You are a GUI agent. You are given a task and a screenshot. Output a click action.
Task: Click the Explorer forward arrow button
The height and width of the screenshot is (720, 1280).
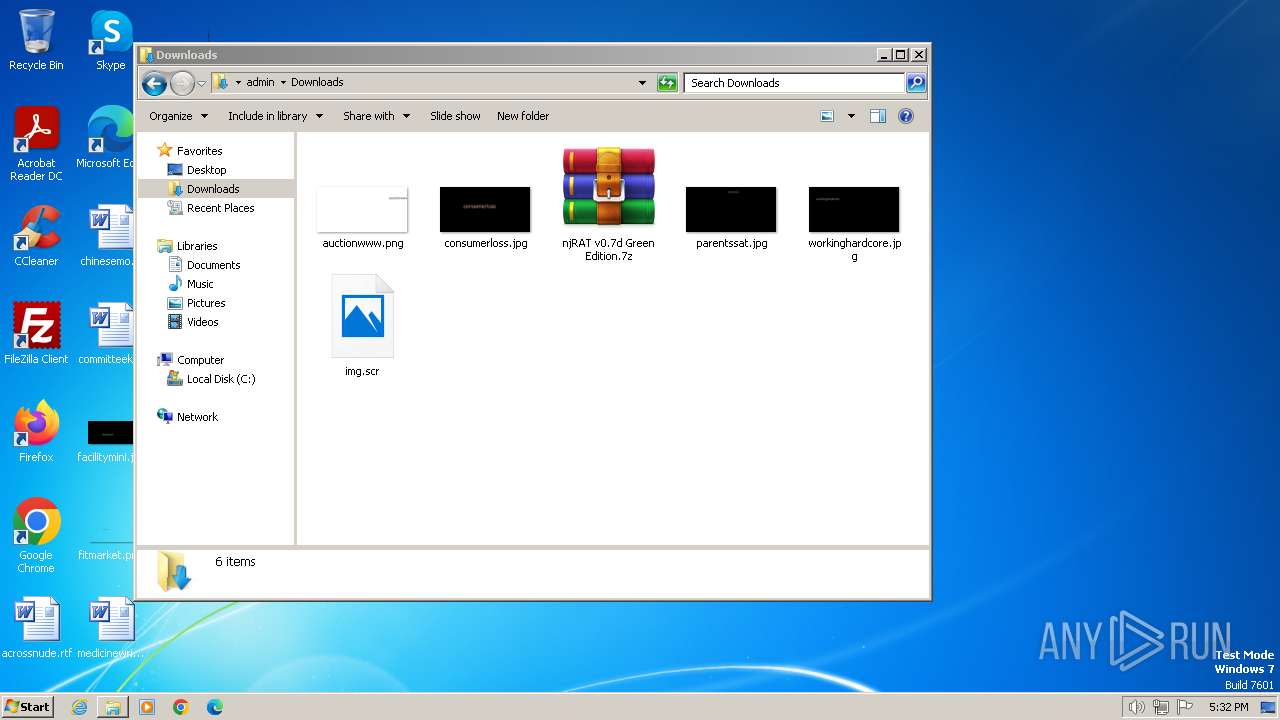coord(182,83)
